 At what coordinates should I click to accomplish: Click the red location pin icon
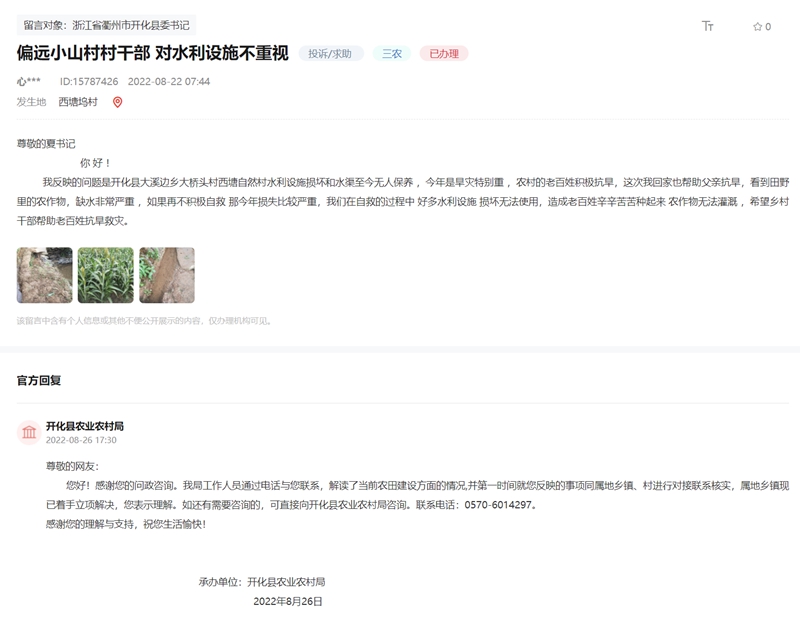pos(117,102)
